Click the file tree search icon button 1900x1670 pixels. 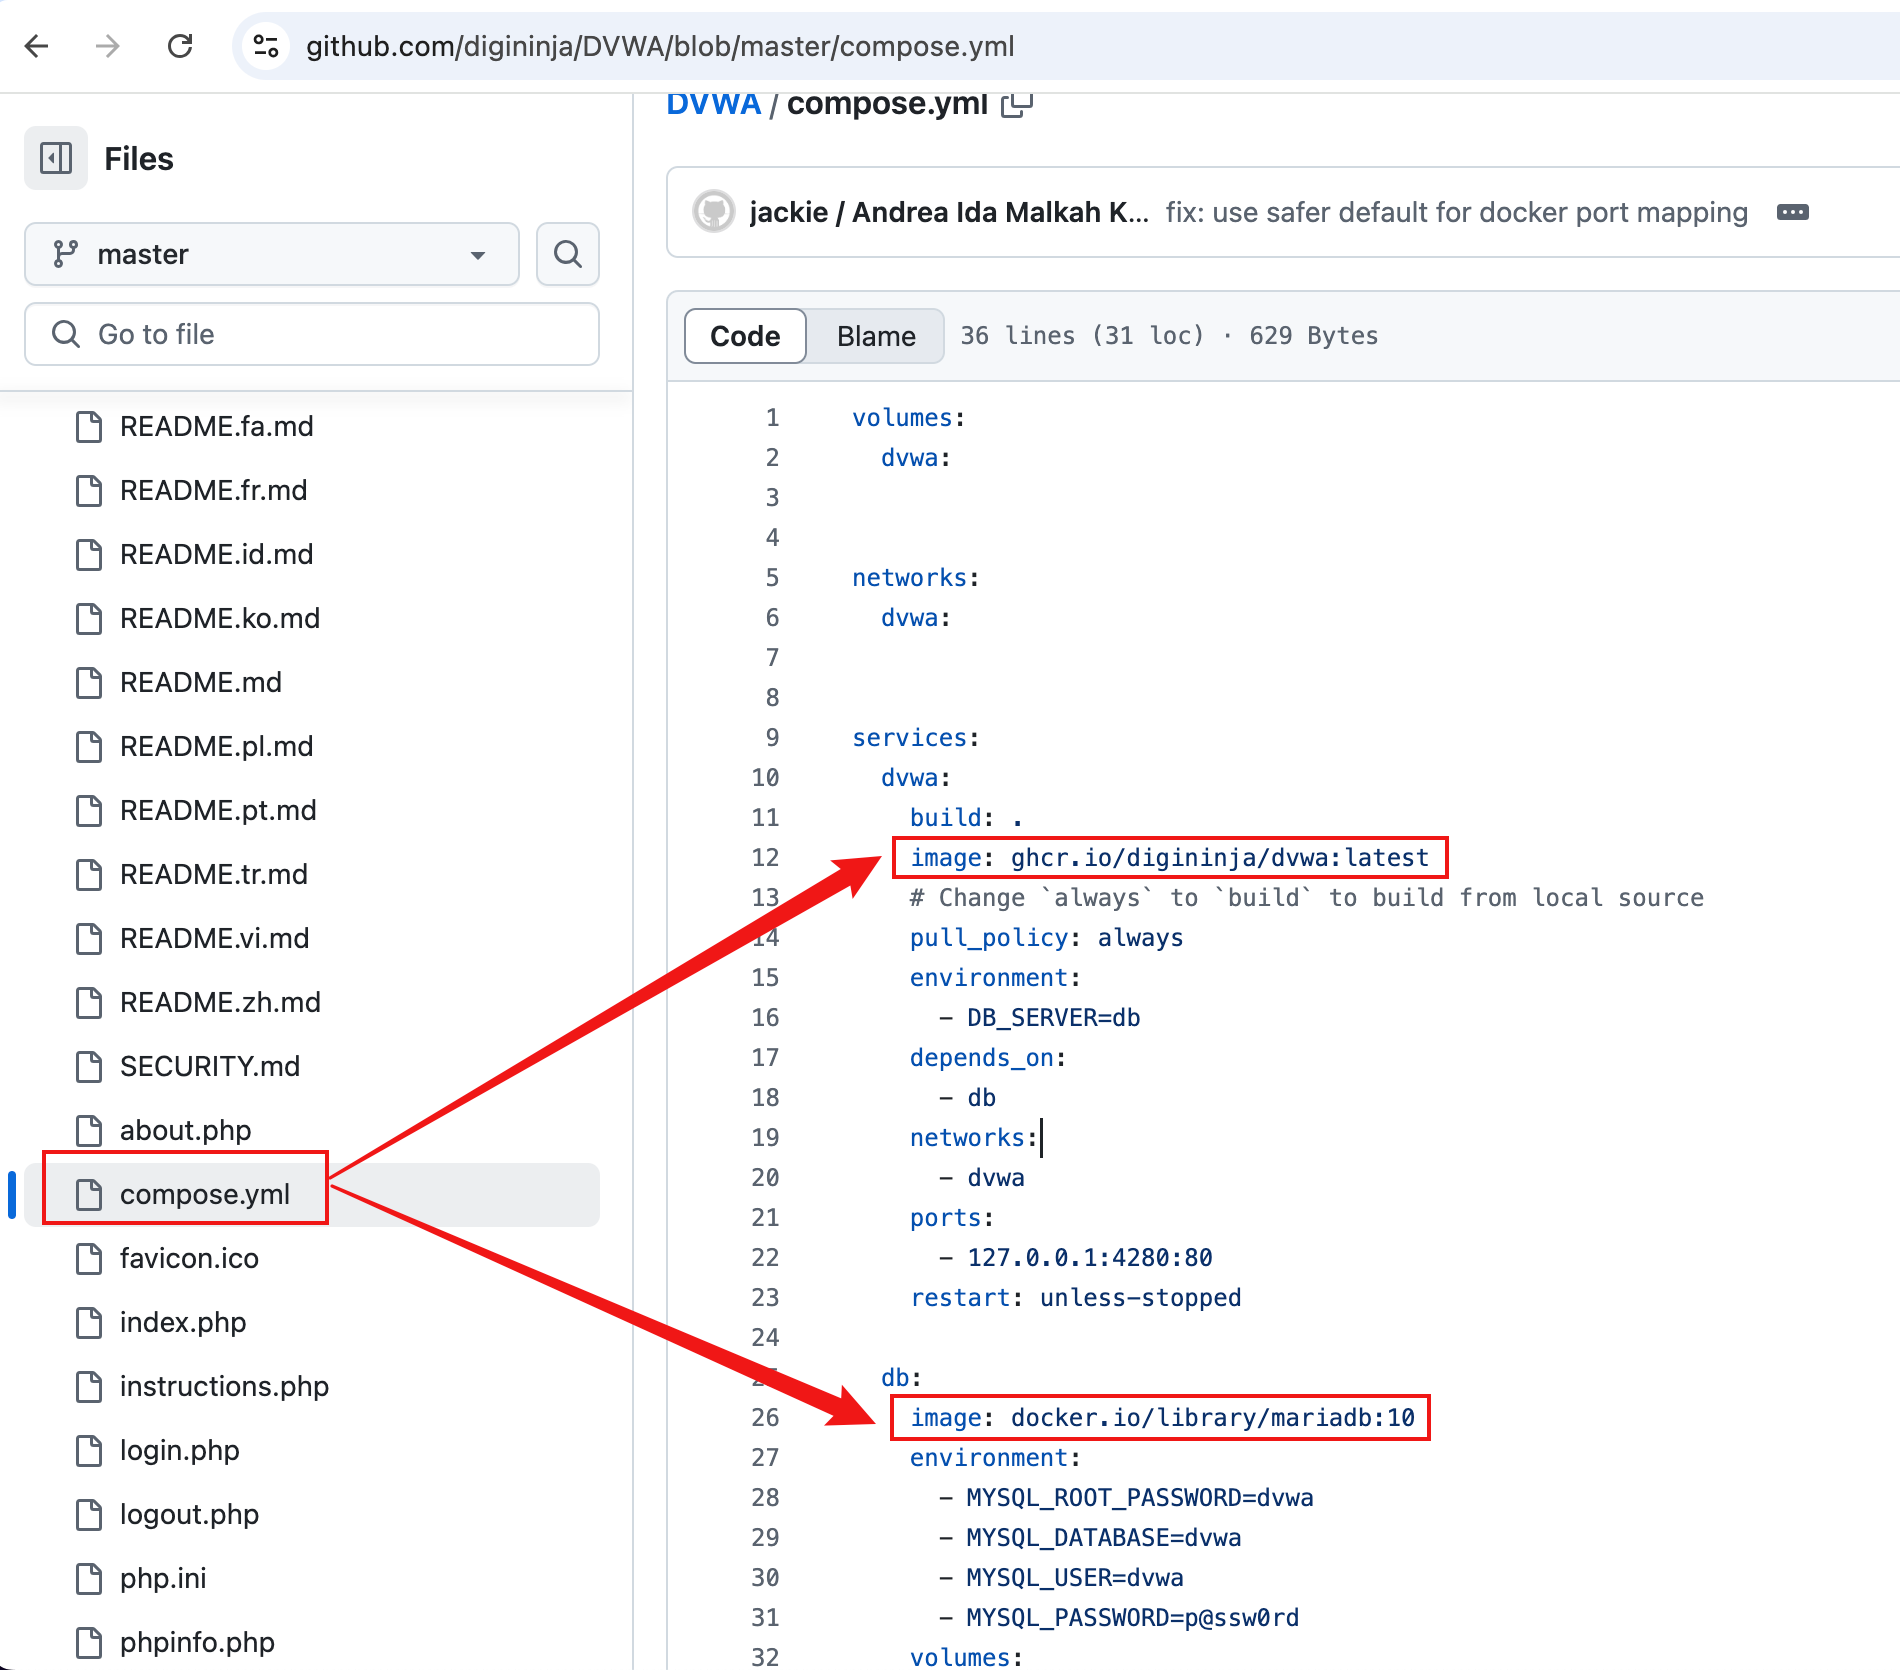568,254
